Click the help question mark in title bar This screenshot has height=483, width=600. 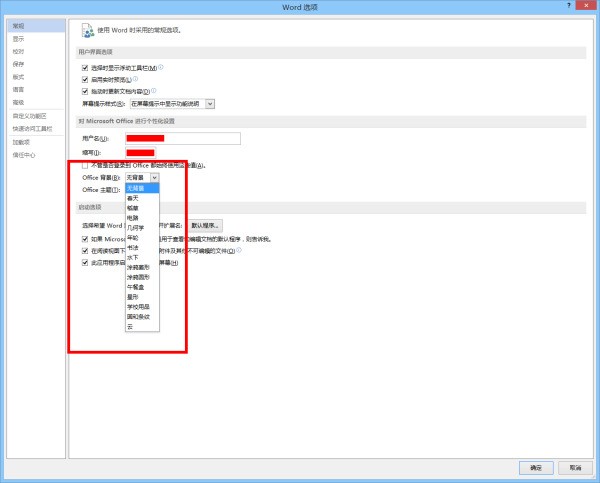point(569,5)
